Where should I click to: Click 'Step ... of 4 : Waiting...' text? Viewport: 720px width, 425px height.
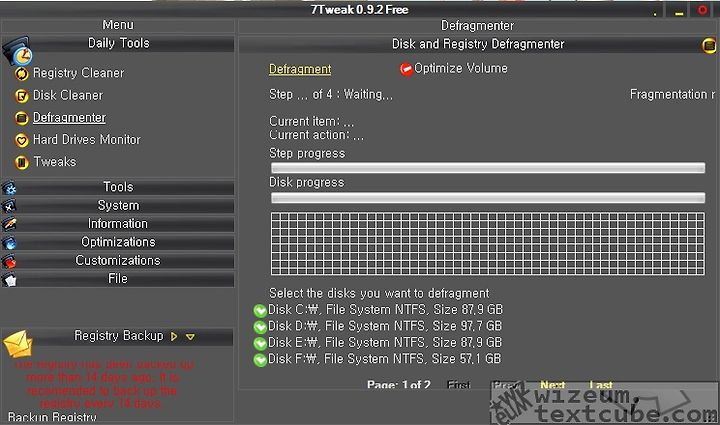click(x=331, y=95)
